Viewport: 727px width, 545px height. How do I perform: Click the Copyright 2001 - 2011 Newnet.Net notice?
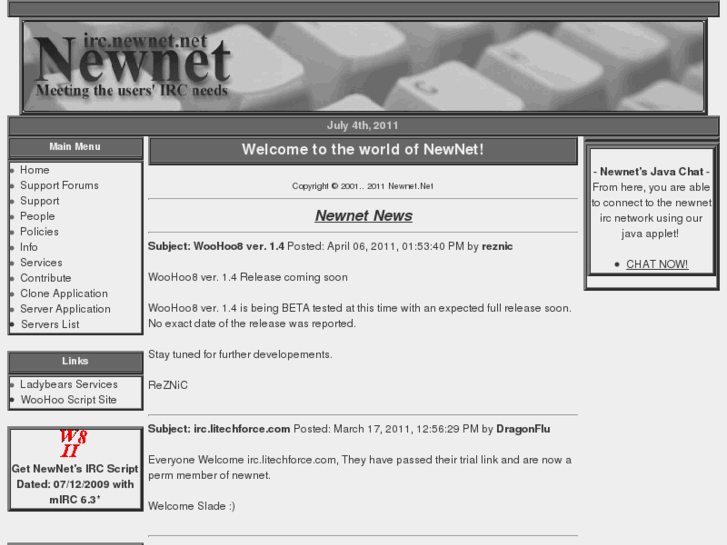(x=363, y=186)
